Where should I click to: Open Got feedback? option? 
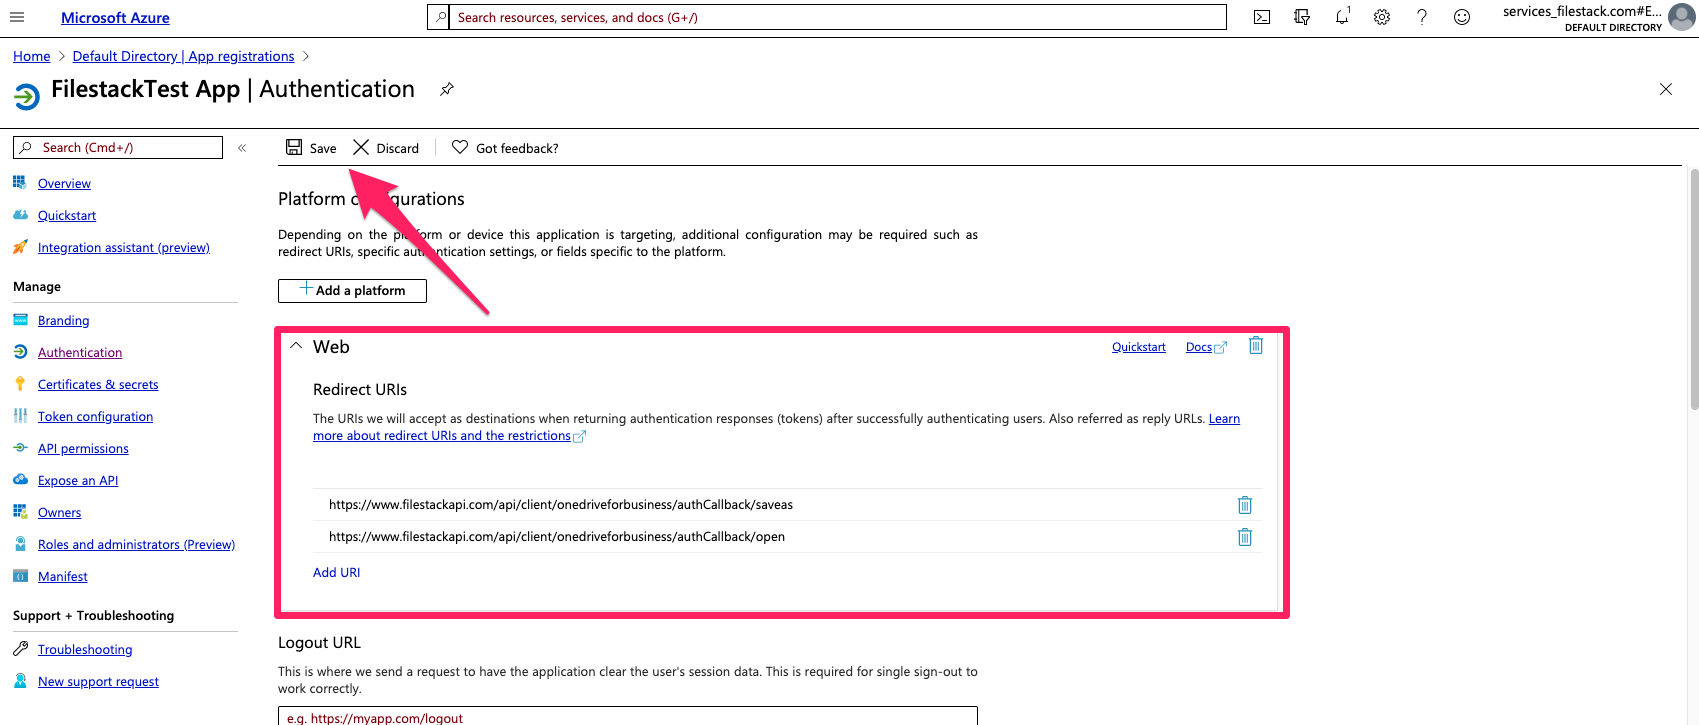tap(505, 148)
